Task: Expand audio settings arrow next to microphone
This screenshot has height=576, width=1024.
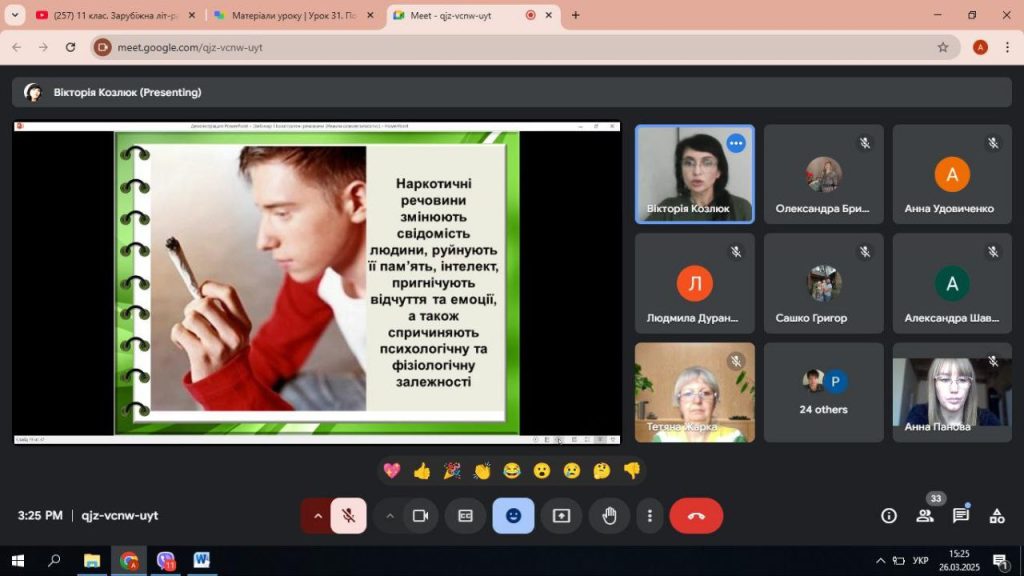Action: click(318, 516)
